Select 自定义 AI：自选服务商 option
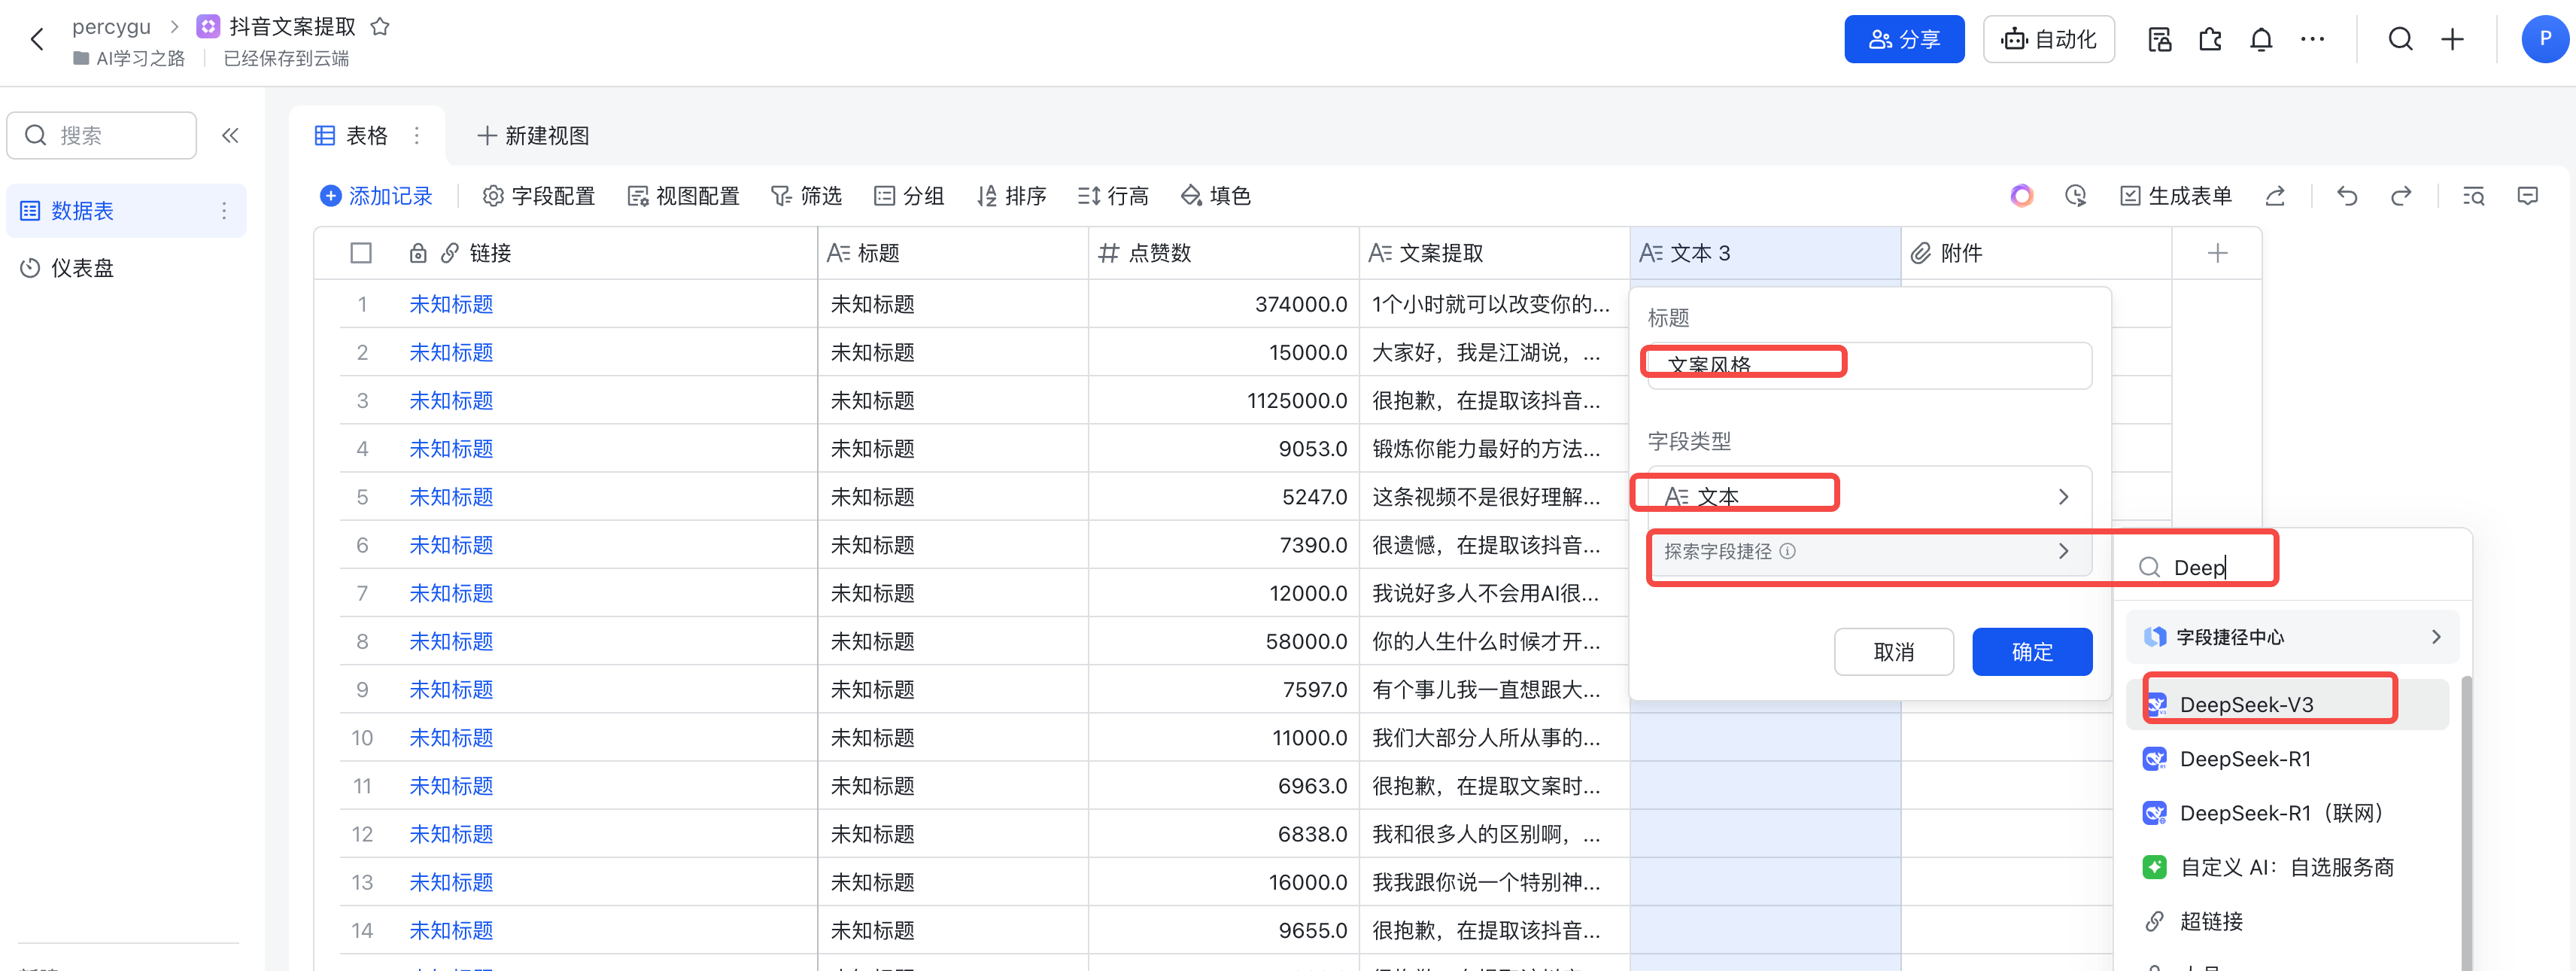The height and width of the screenshot is (971, 2576). point(2288,867)
